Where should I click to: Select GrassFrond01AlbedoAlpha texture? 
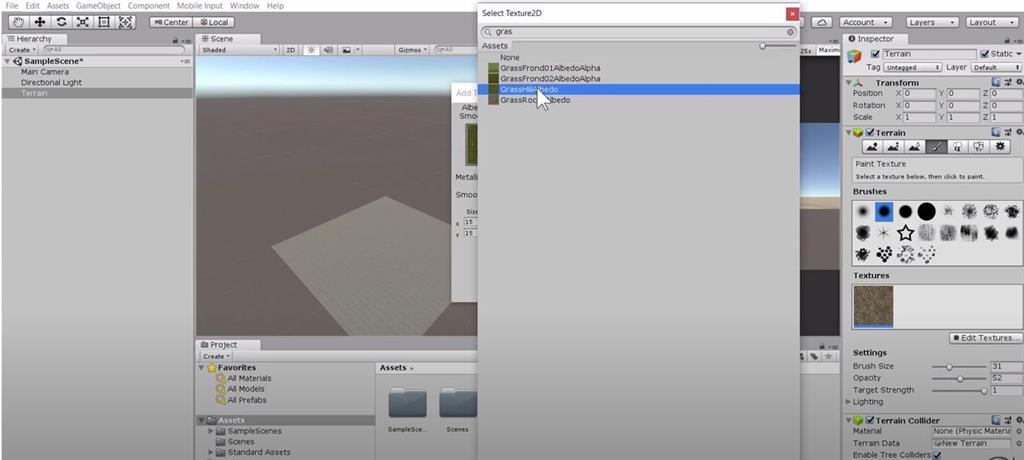click(550, 68)
